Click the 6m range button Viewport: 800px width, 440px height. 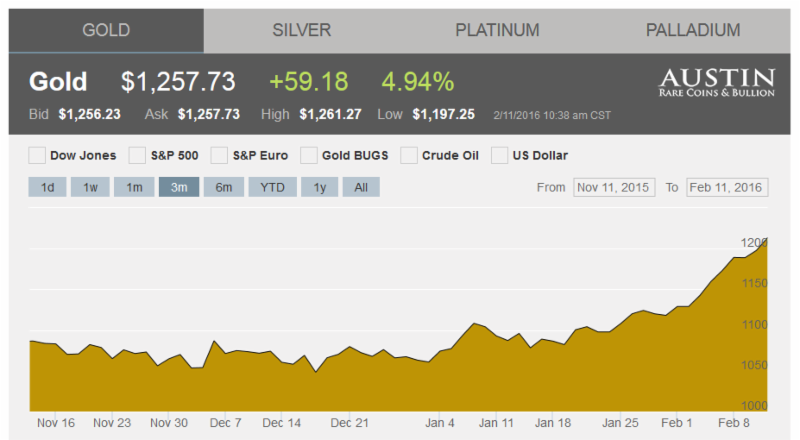pyautogui.click(x=223, y=187)
